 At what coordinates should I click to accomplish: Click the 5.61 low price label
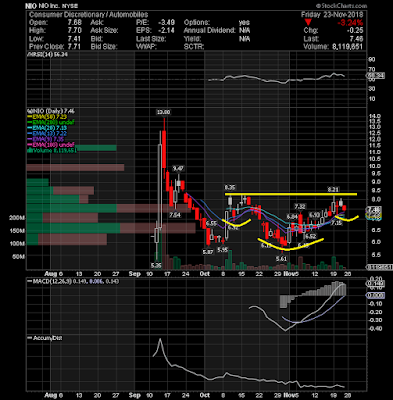click(282, 259)
